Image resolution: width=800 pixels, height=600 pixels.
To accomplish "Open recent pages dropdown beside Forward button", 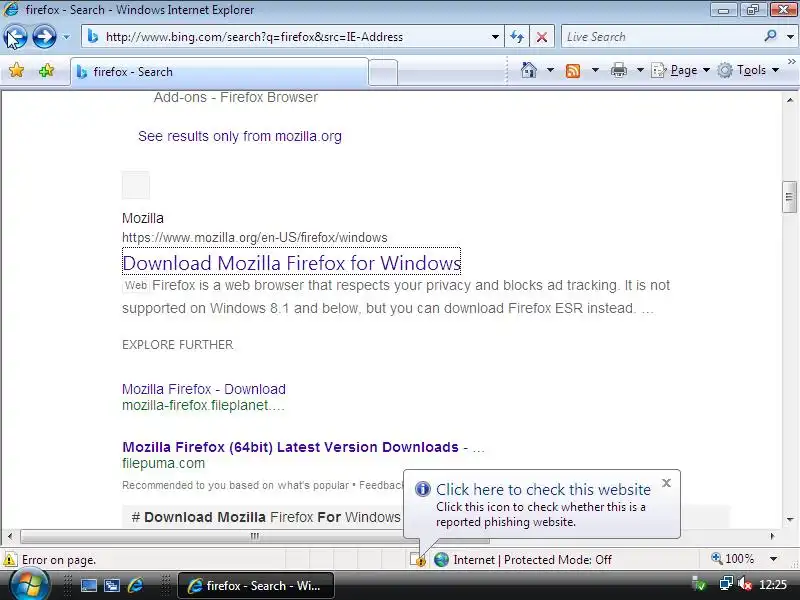I will click(66, 37).
